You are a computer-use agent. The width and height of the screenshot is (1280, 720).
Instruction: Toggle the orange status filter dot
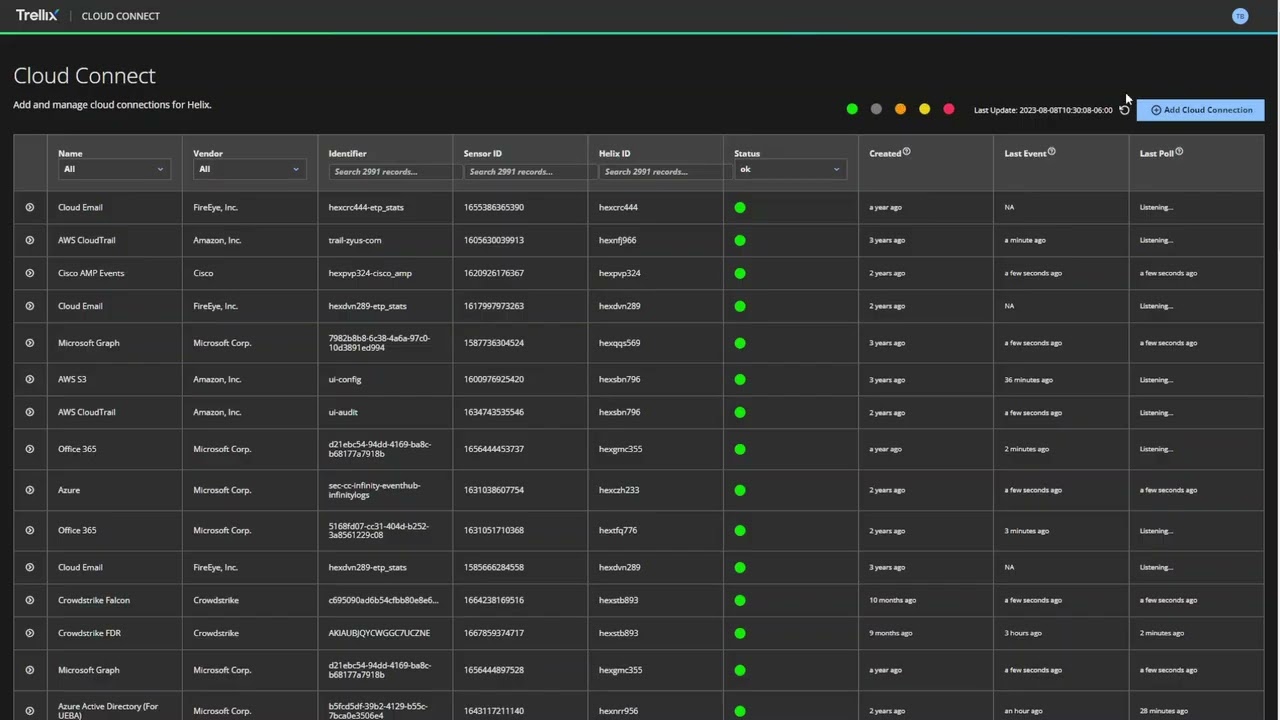point(900,109)
